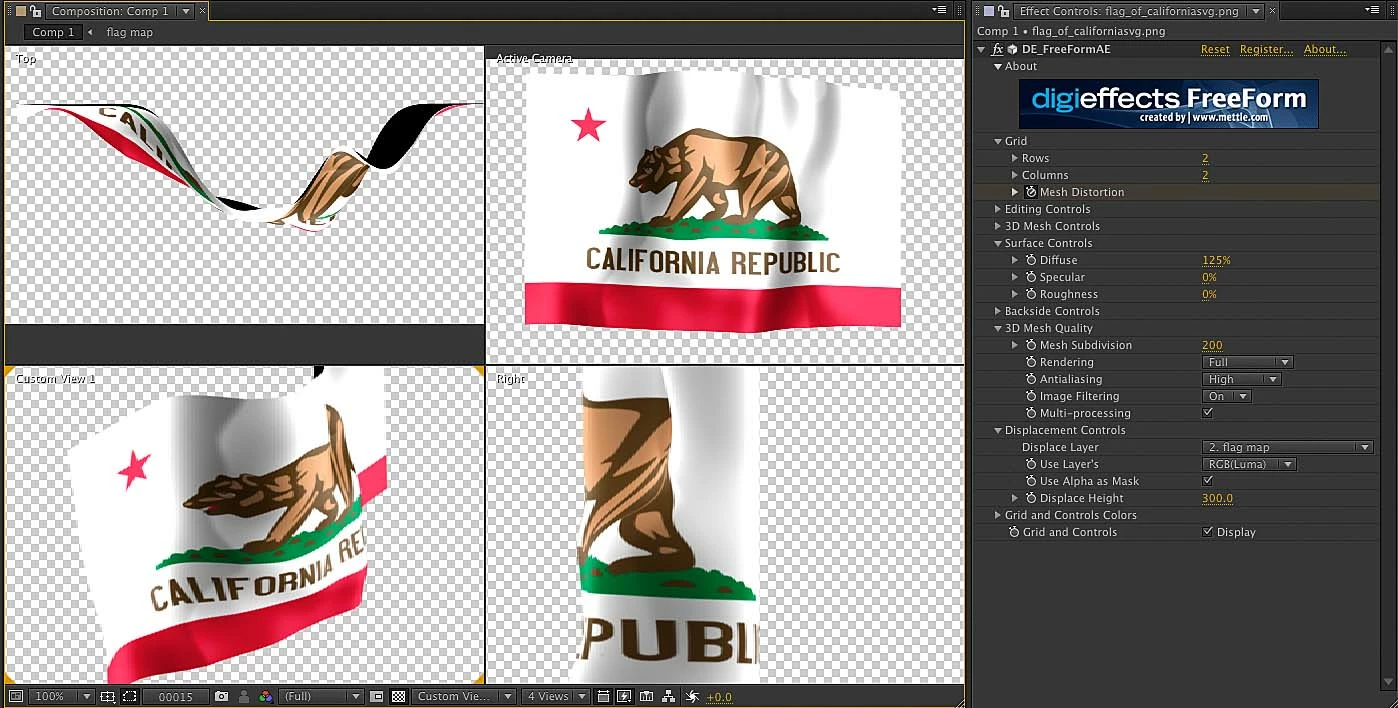Open the (Full) resolution dropdown
Image resolution: width=1398 pixels, height=708 pixels.
(320, 696)
